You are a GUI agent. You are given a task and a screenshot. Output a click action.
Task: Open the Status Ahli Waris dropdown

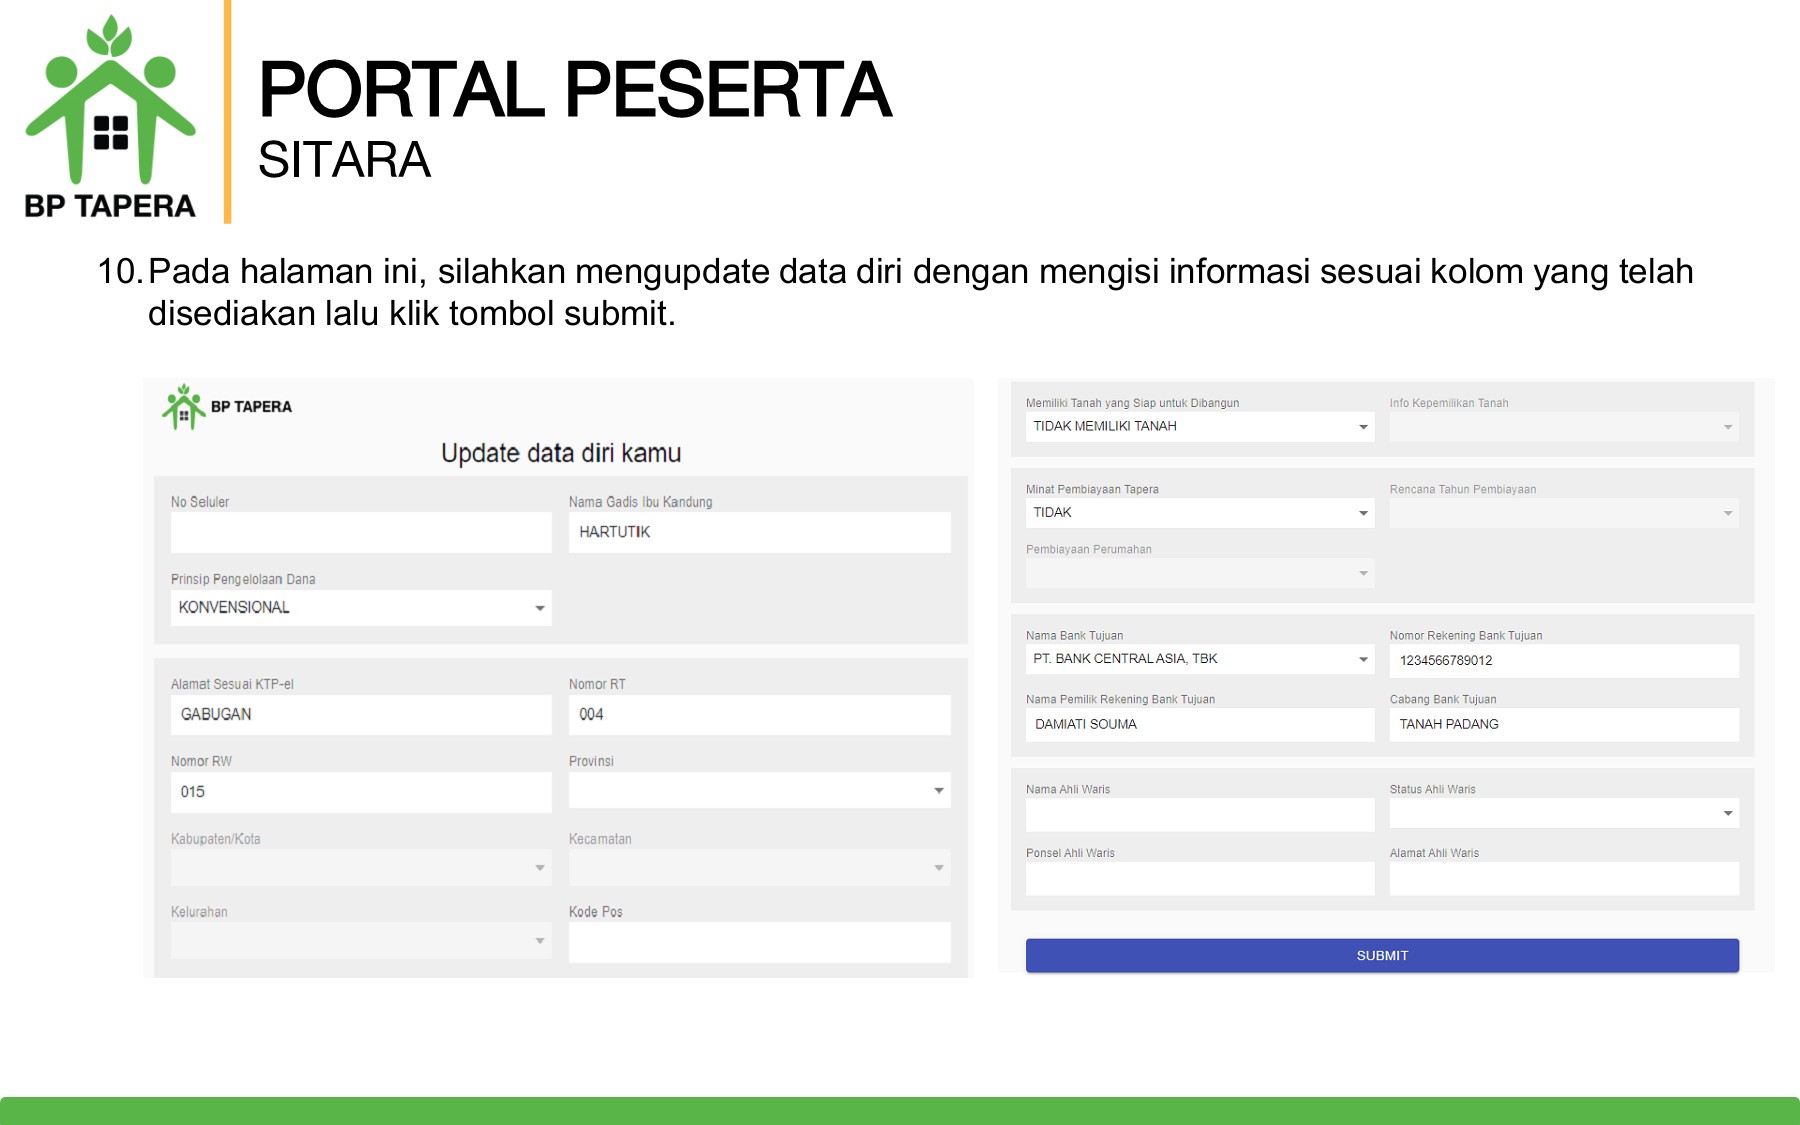tap(1727, 813)
